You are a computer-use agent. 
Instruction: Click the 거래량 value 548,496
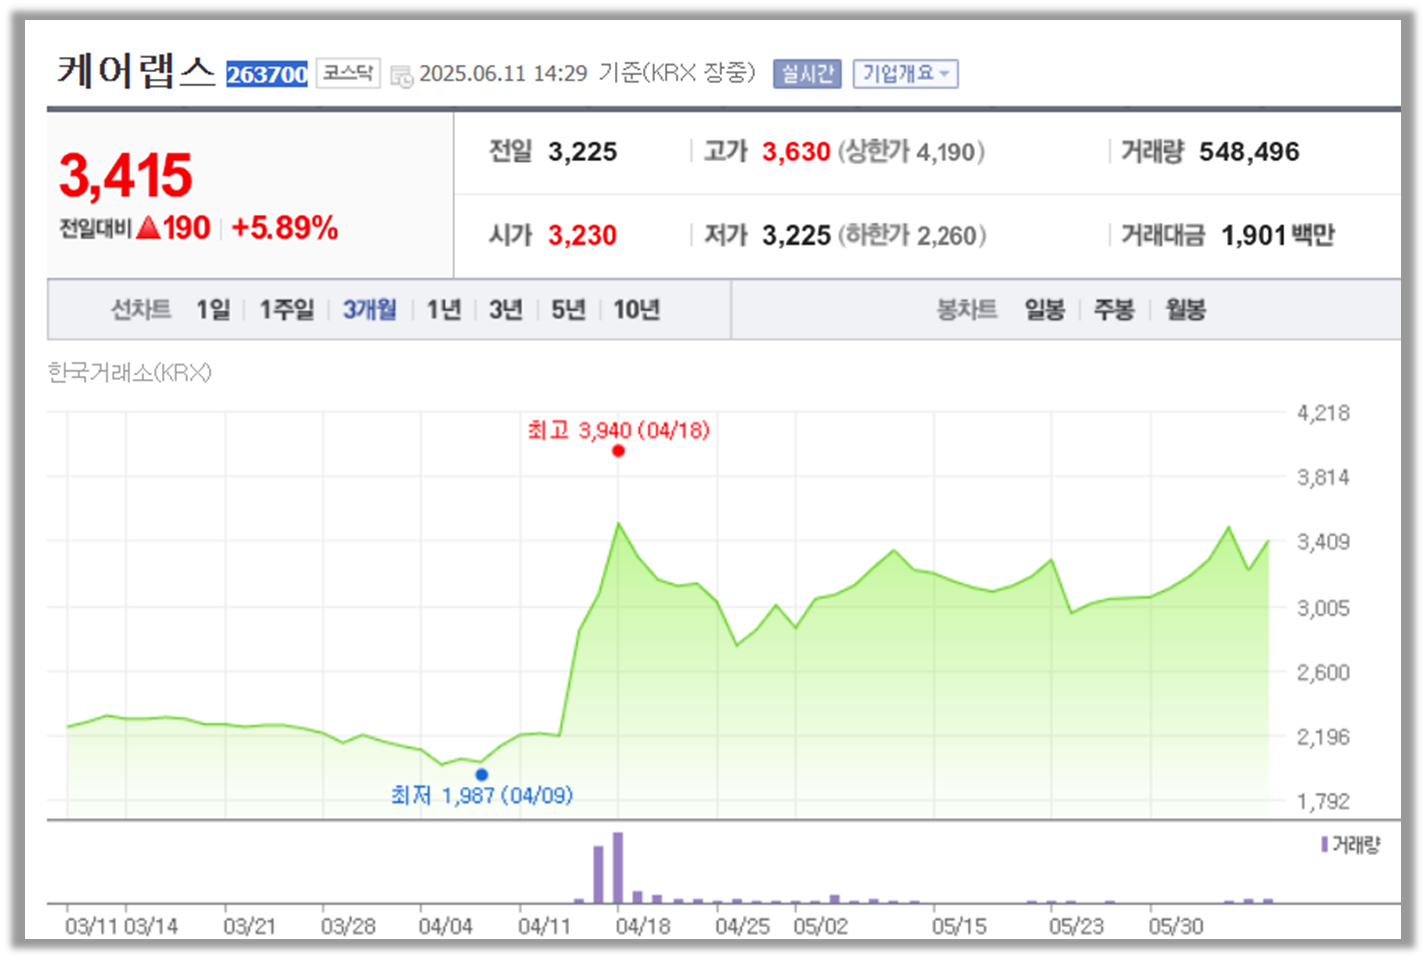coord(1249,152)
